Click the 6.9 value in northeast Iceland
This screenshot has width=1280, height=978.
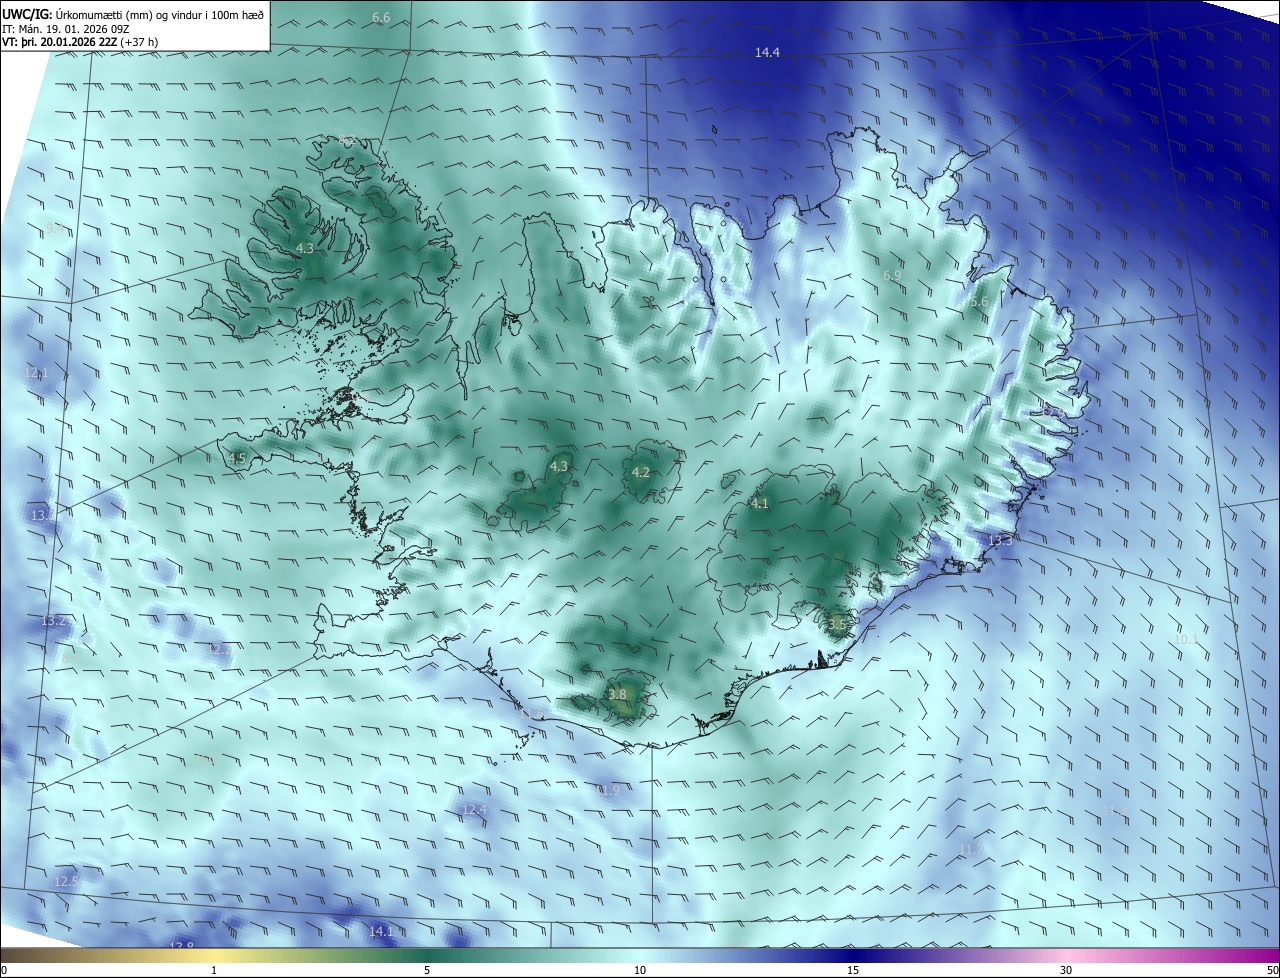(x=892, y=275)
